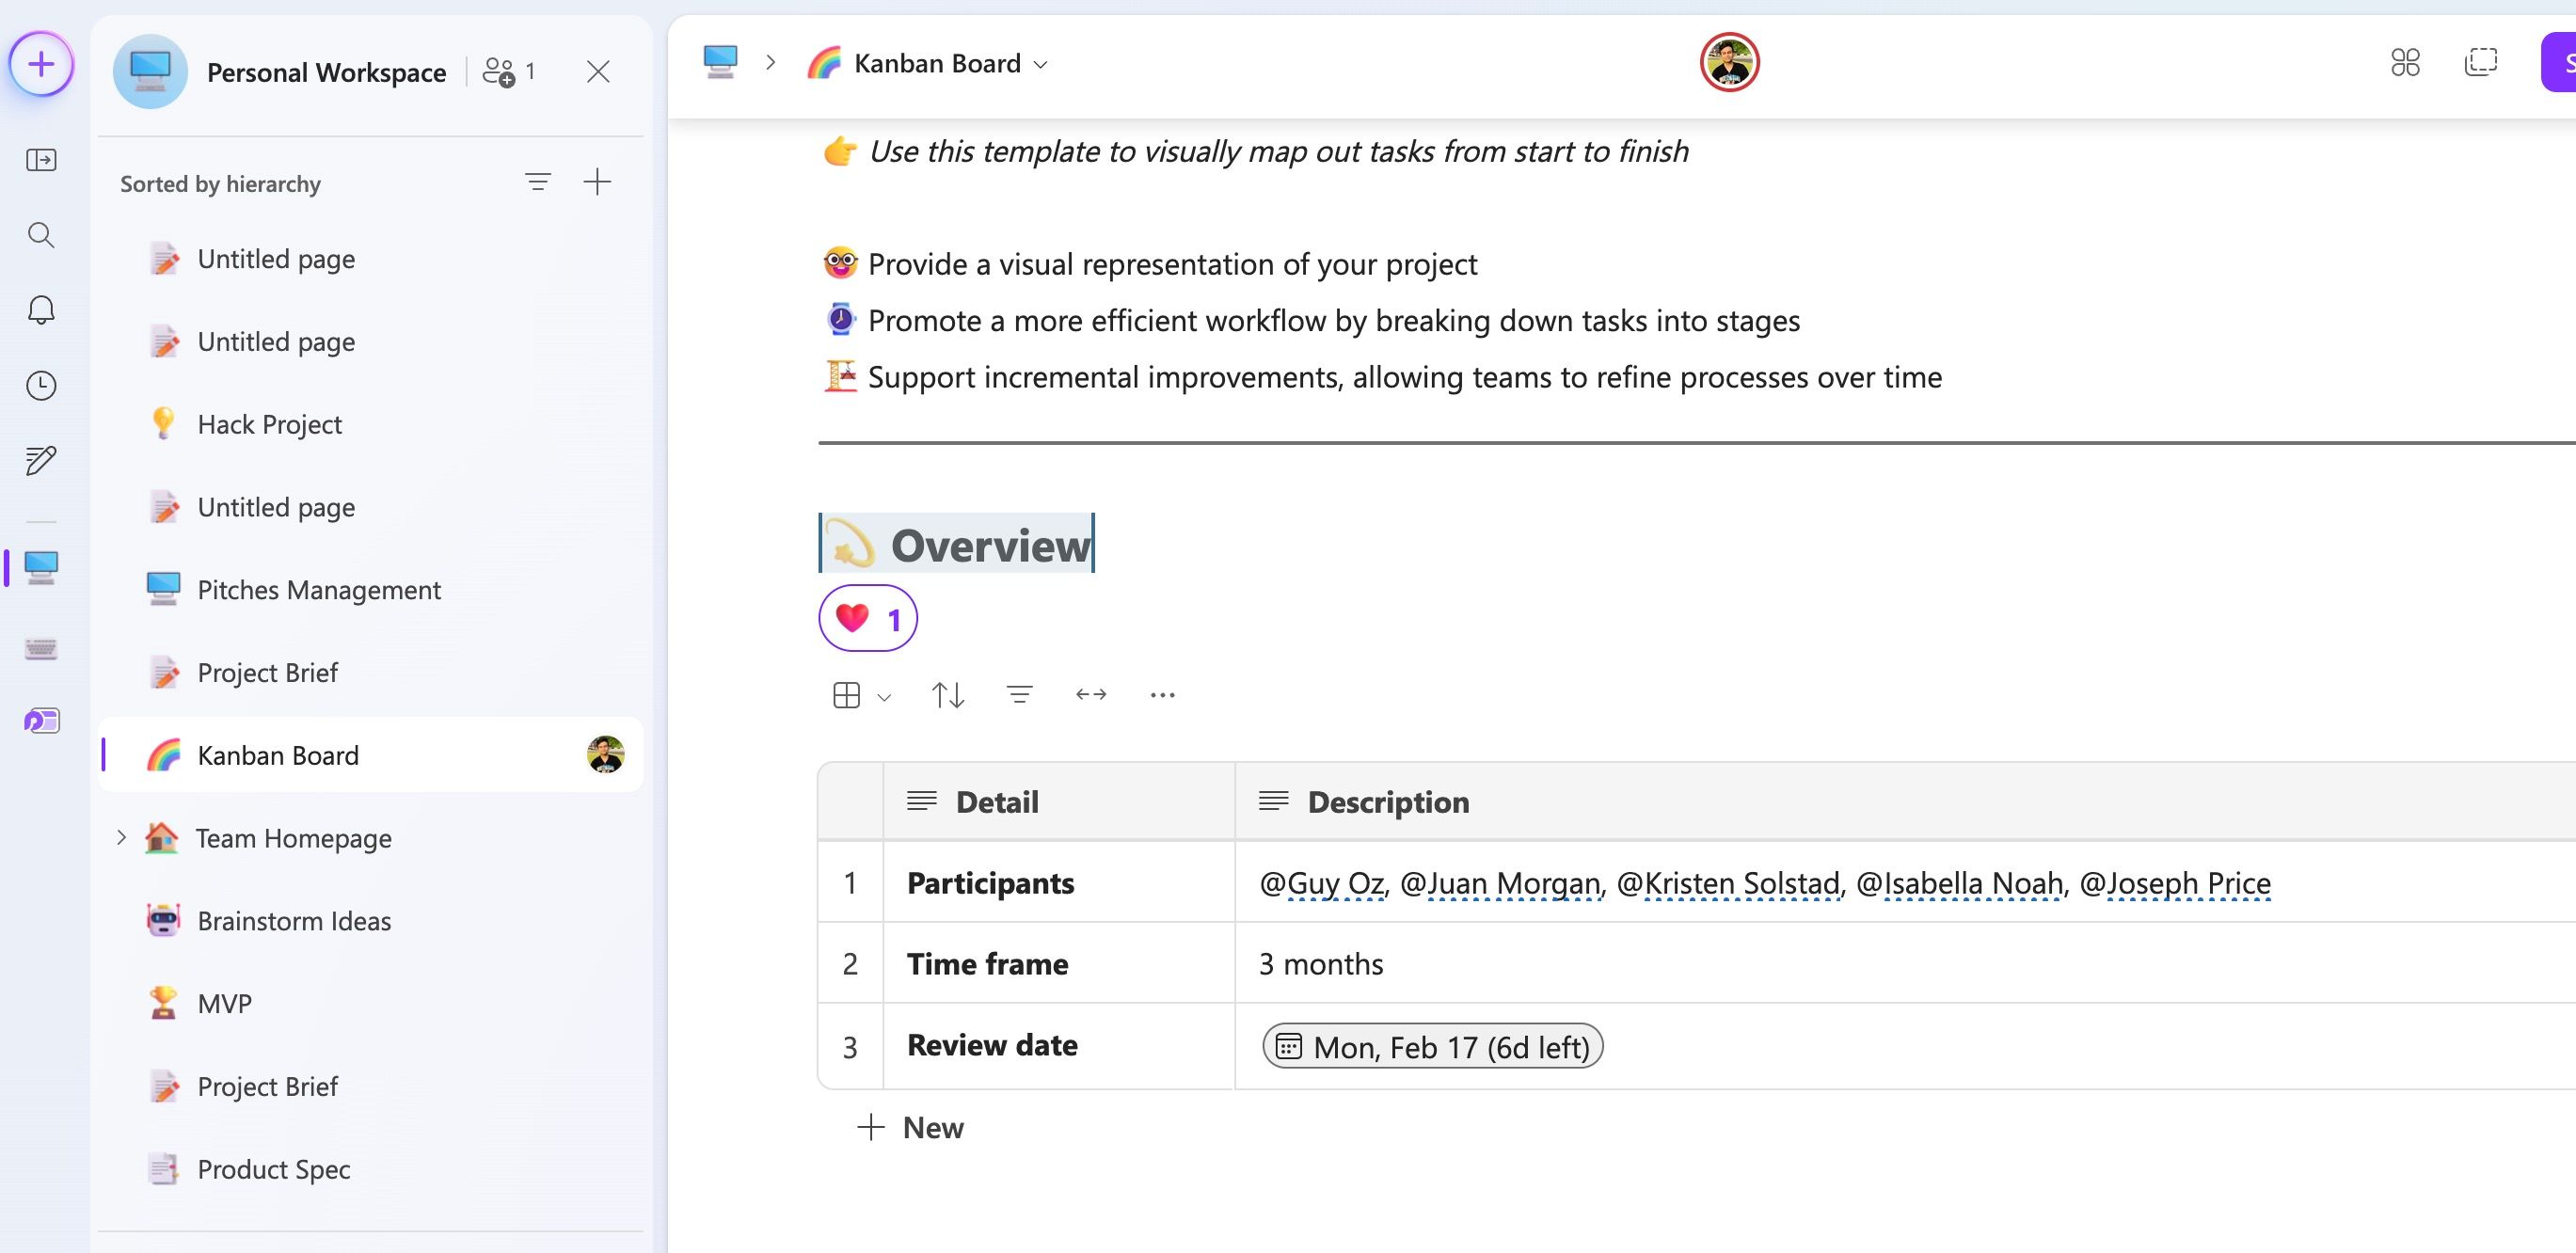This screenshot has width=2576, height=1253.
Task: Click the sort ascending/descending icon
Action: click(948, 693)
